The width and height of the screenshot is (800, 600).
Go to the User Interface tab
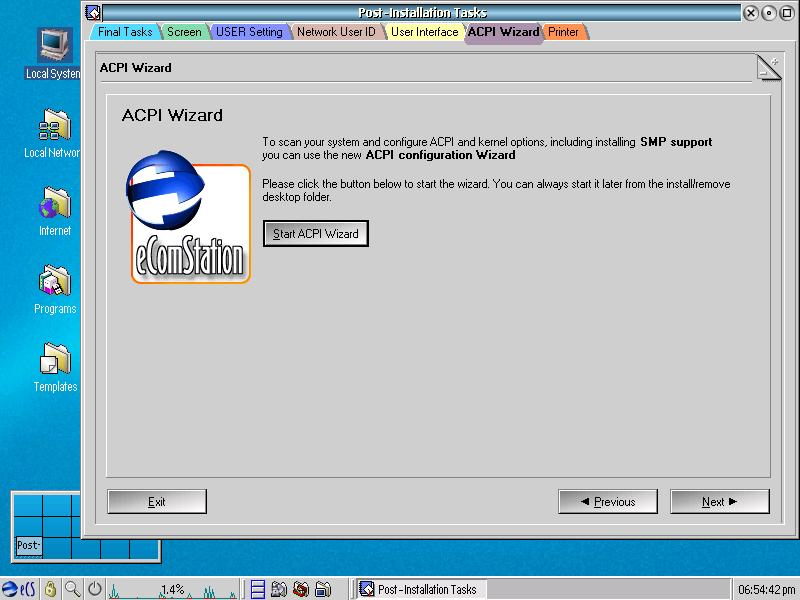(424, 32)
